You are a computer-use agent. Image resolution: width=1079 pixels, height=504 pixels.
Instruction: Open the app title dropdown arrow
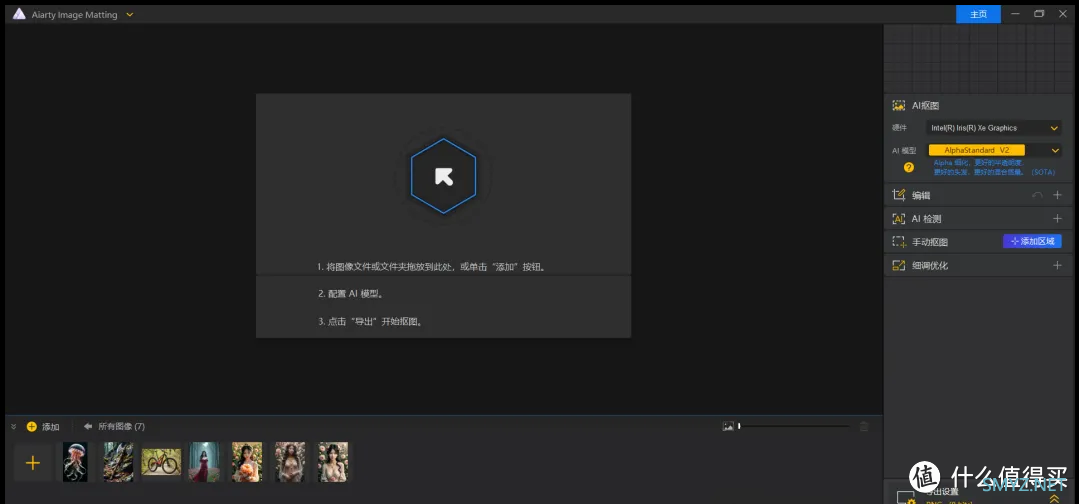tap(130, 14)
